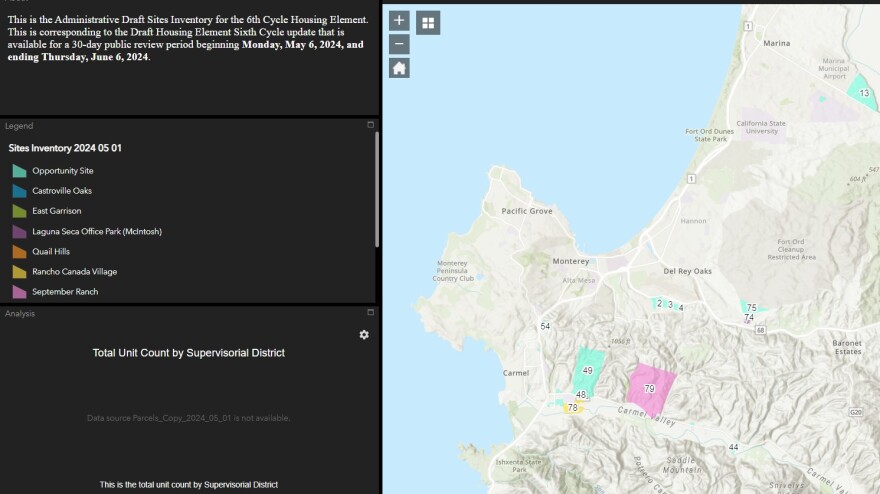
Task: Click the Total Unit Count chart title
Action: (x=189, y=353)
